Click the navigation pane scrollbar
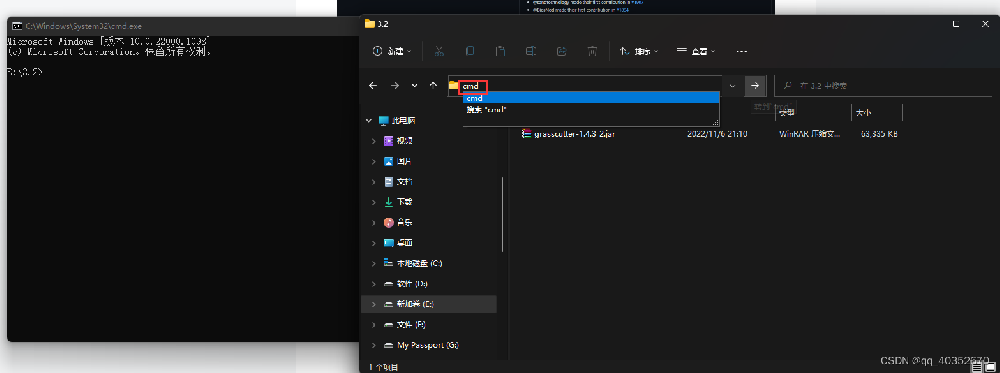 coord(503,214)
